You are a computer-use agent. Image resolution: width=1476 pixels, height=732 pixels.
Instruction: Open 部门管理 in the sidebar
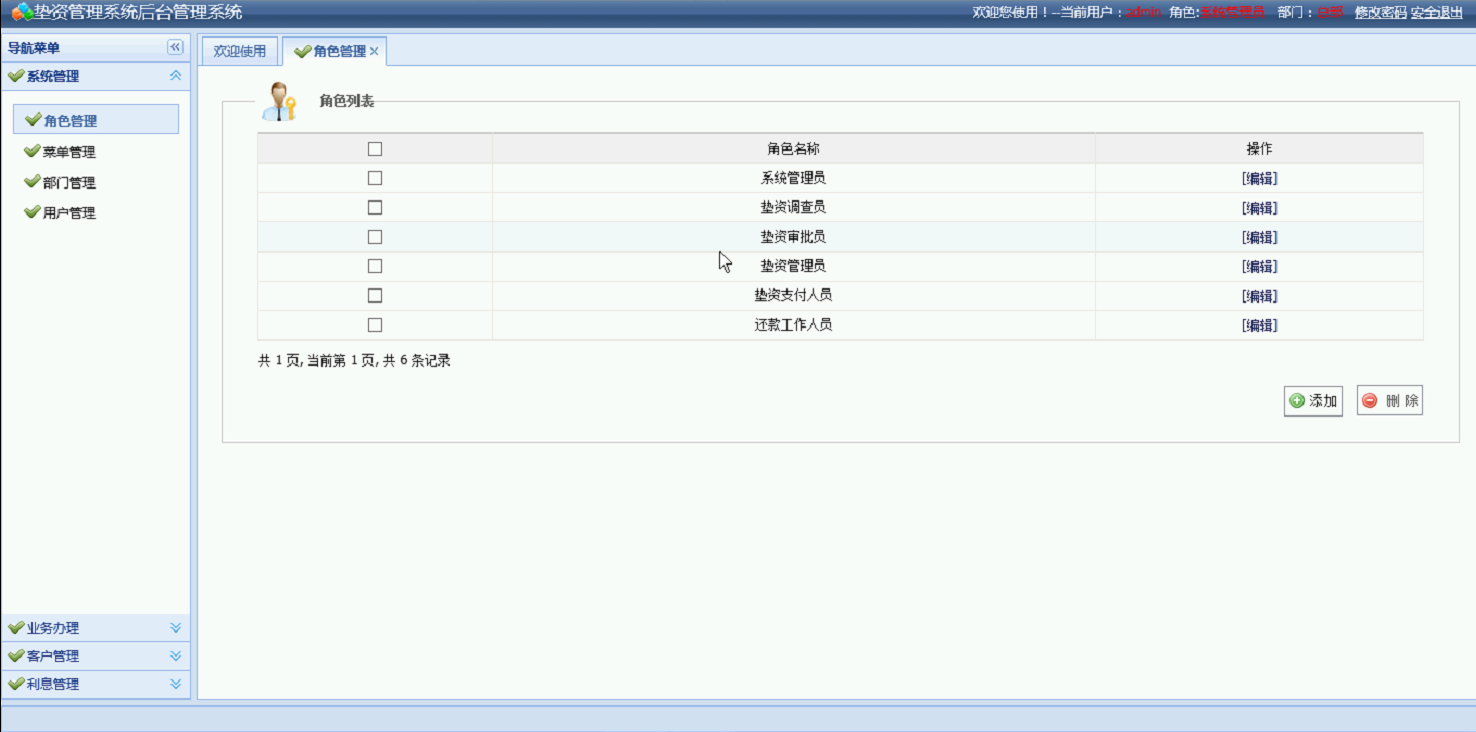click(x=69, y=183)
